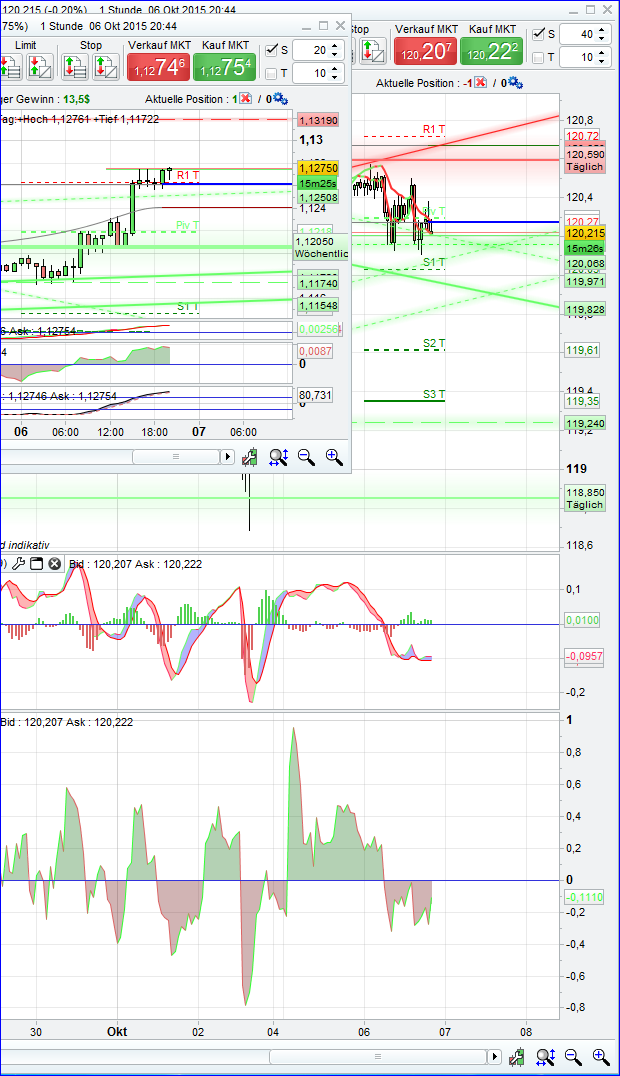620x1076 pixels.
Task: Click stepper arrows on the 20 field
Action: coord(334,49)
